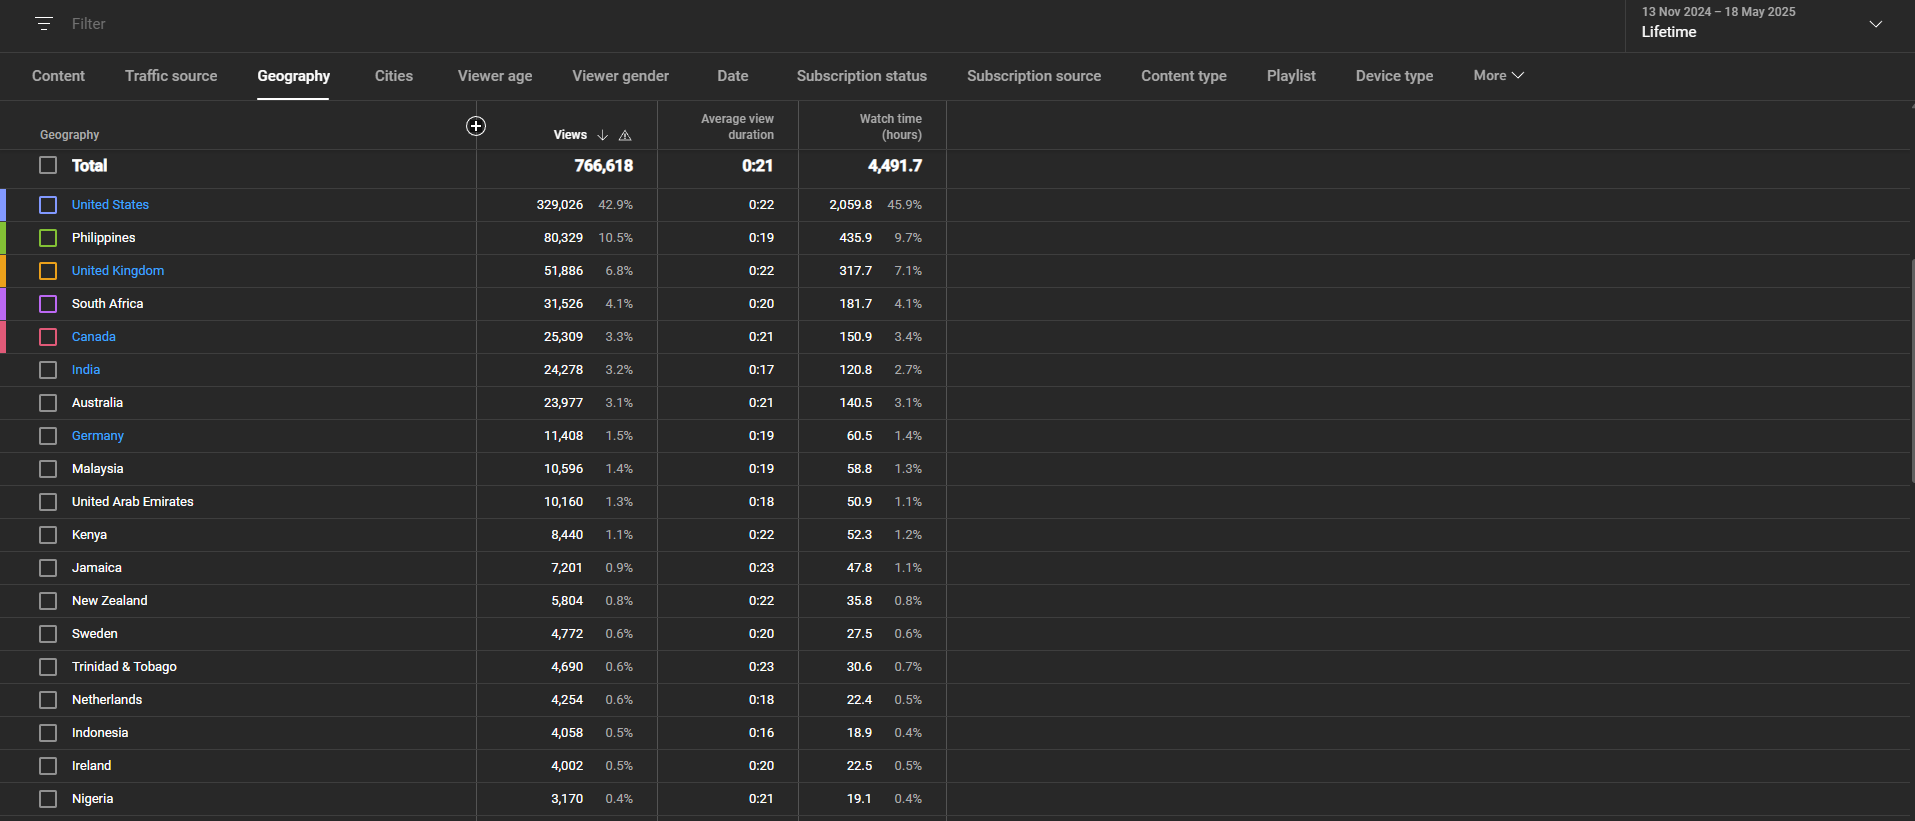This screenshot has width=1915, height=821.
Task: Open the Viewer gender tab
Action: (620, 76)
